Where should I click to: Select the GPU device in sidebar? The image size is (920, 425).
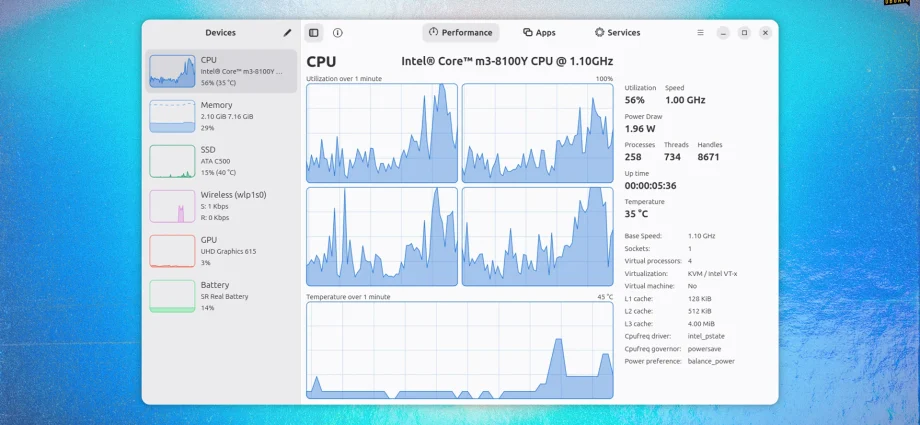pyautogui.click(x=221, y=251)
